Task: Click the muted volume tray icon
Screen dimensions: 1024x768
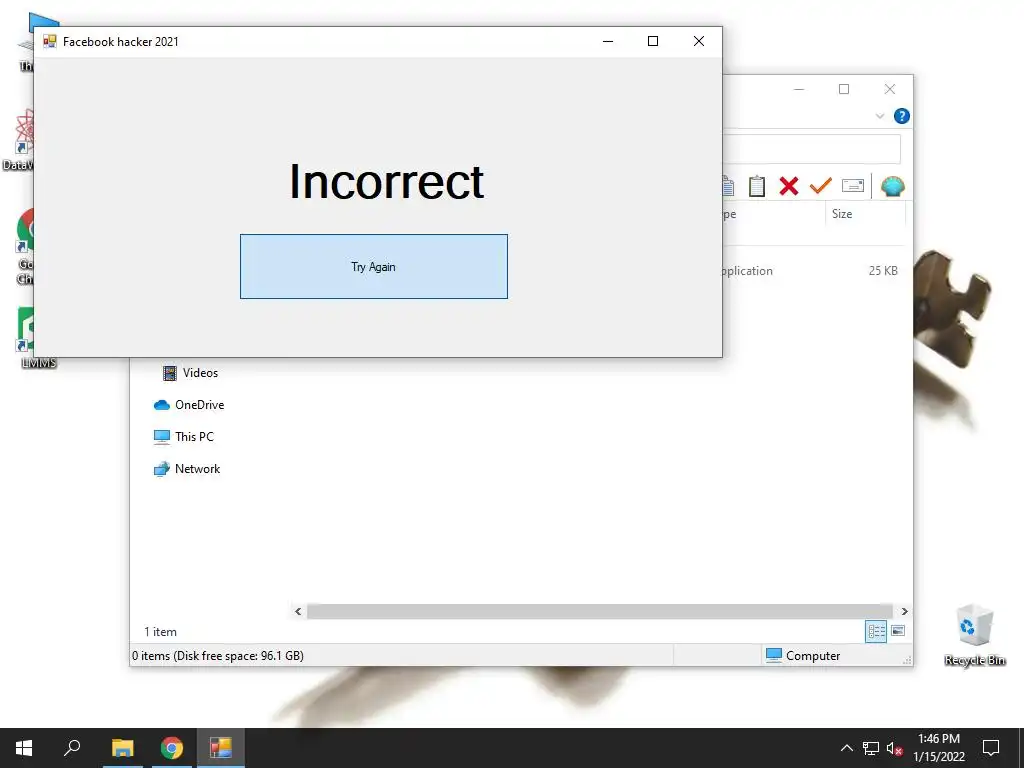Action: [x=894, y=748]
